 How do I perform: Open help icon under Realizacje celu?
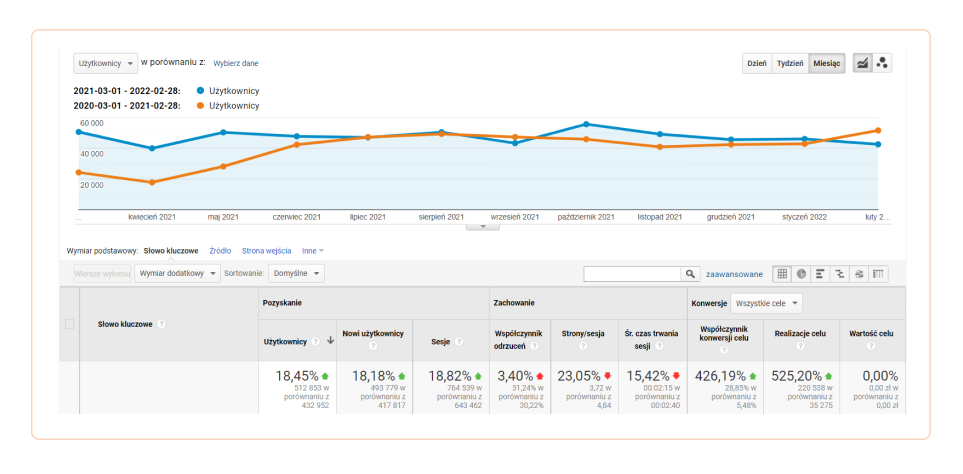point(800,346)
